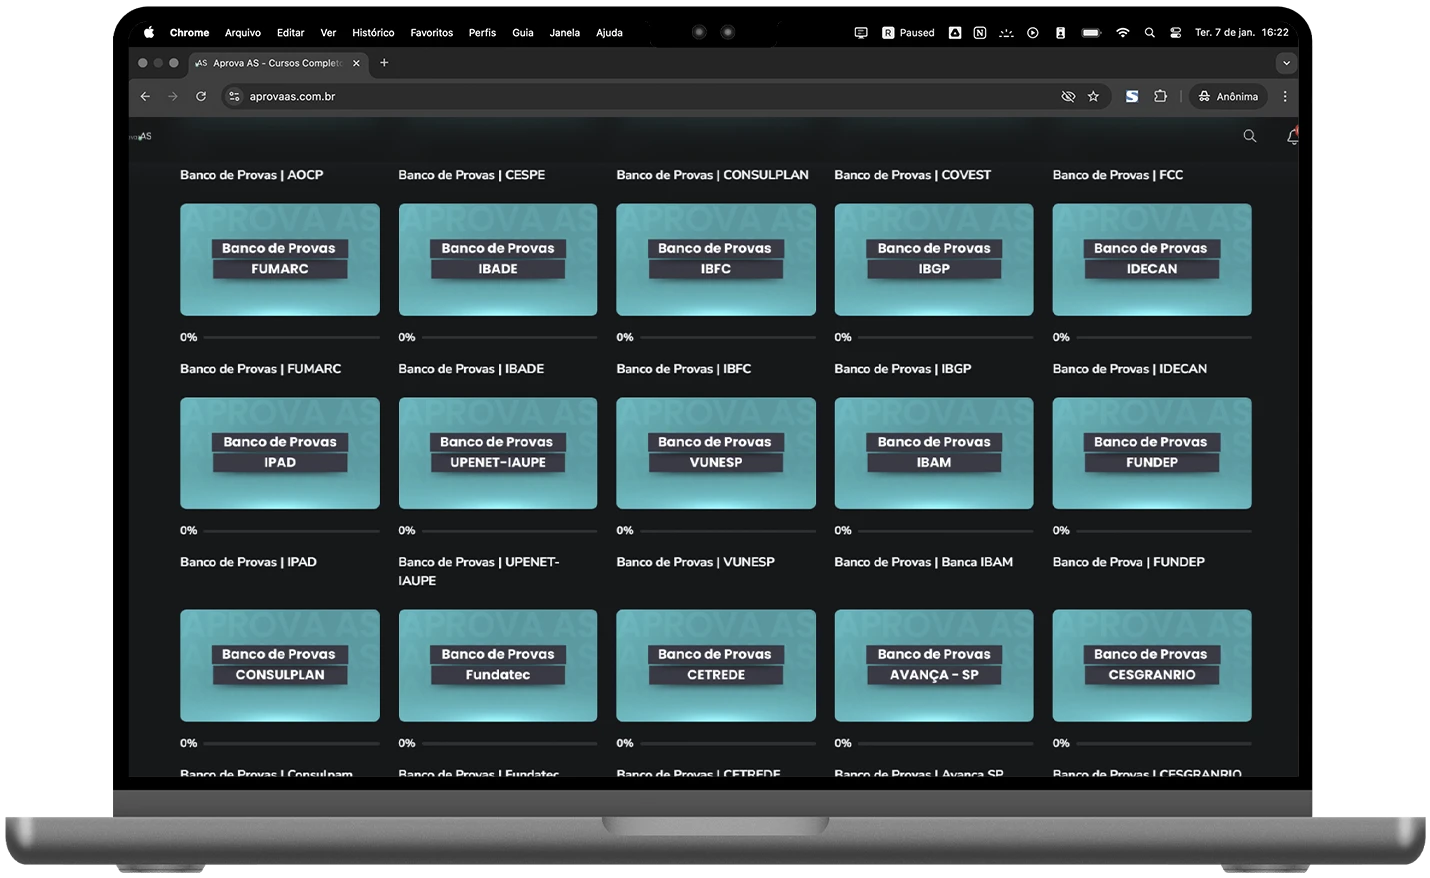Click the IDECAN 0% progress bar
Image resolution: width=1430 pixels, height=878 pixels.
[x=1164, y=338]
